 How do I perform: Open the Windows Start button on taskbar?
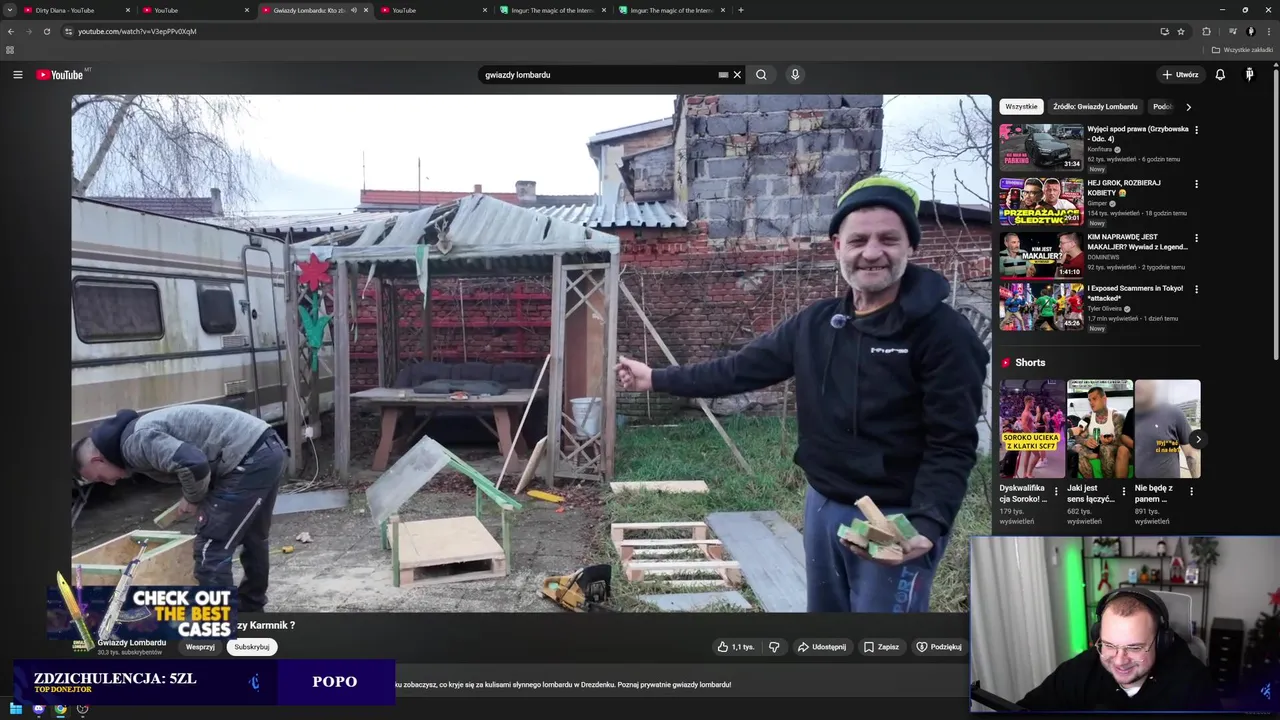click(x=17, y=709)
